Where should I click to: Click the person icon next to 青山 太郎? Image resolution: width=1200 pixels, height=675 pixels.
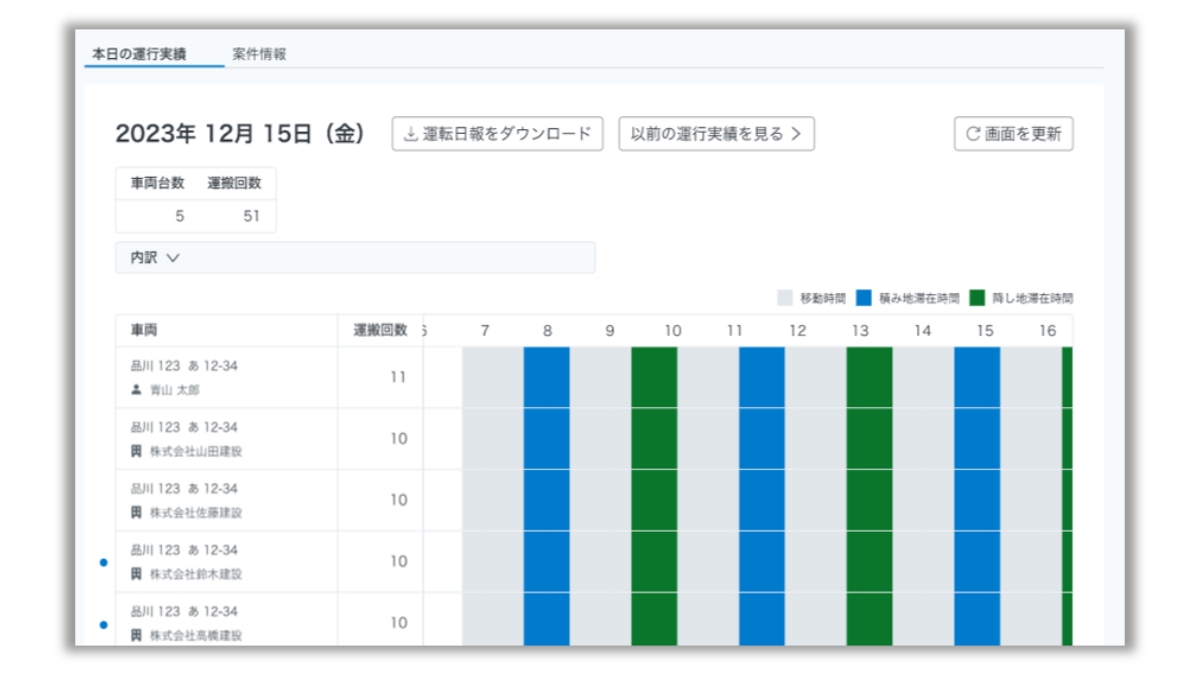pos(137,390)
